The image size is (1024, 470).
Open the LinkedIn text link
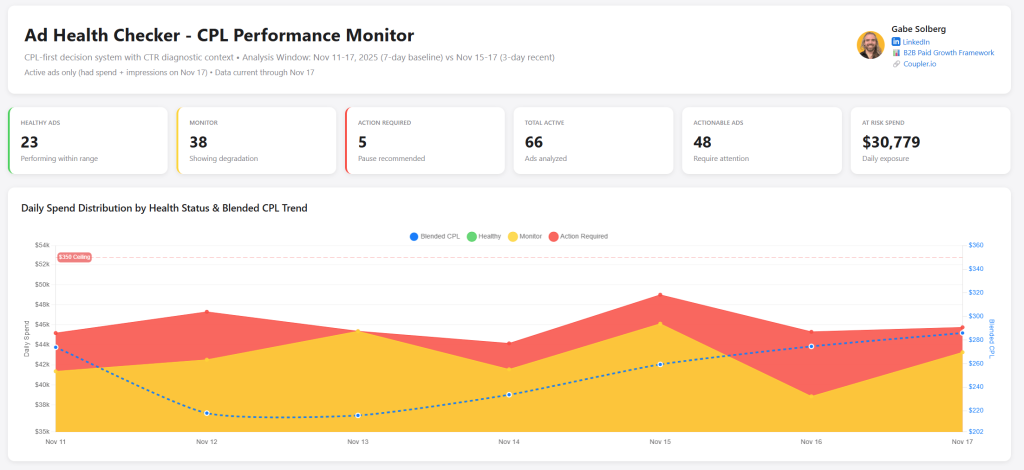pyautogui.click(x=916, y=42)
